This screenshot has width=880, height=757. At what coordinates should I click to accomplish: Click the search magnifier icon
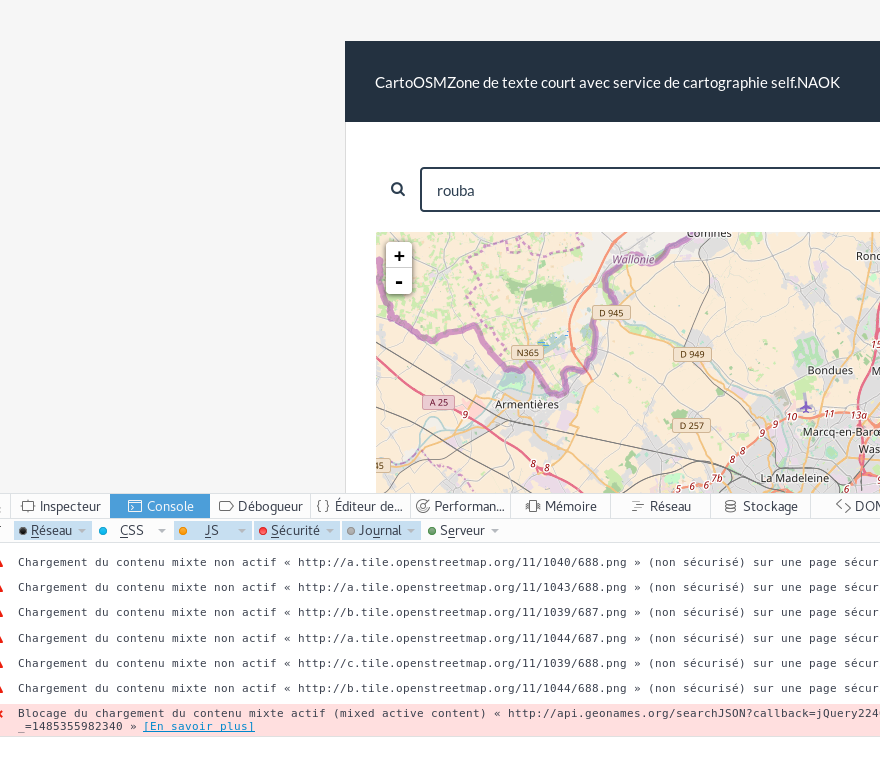pos(398,189)
